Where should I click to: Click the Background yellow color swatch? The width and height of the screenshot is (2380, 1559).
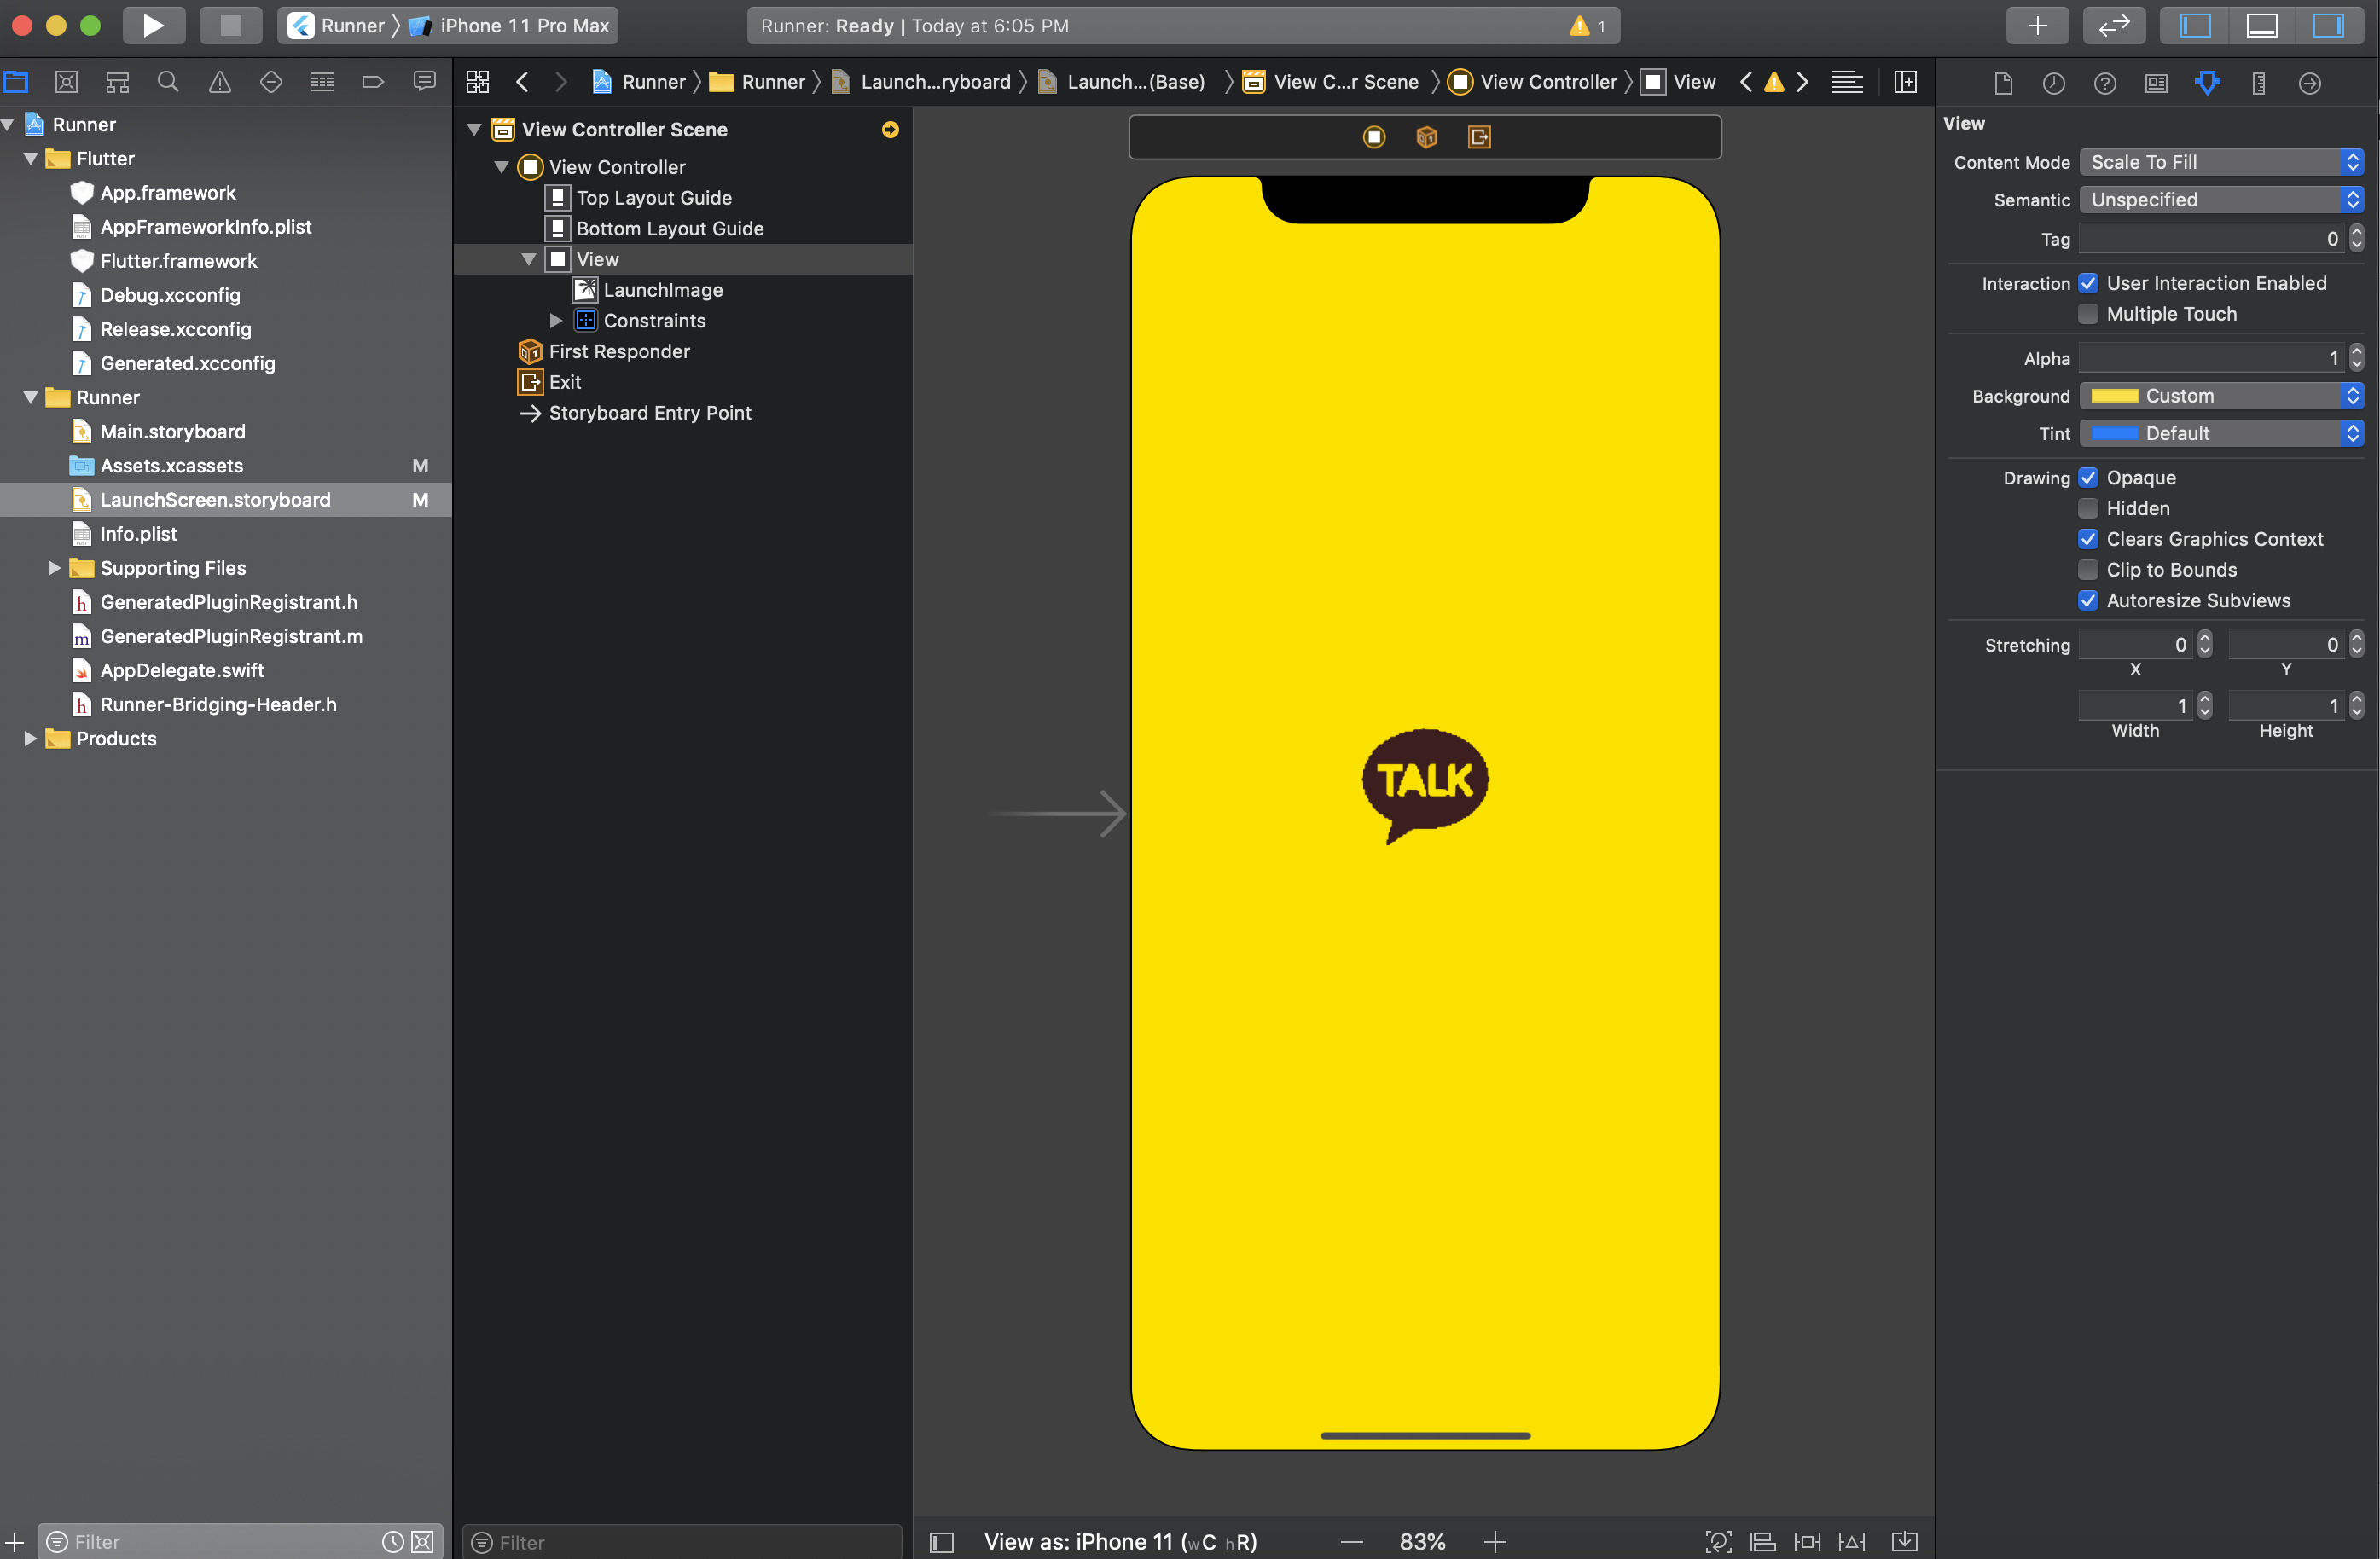(2114, 396)
